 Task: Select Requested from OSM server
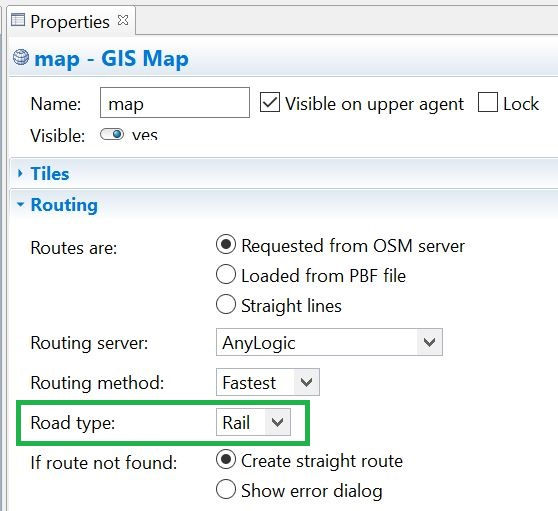point(226,244)
